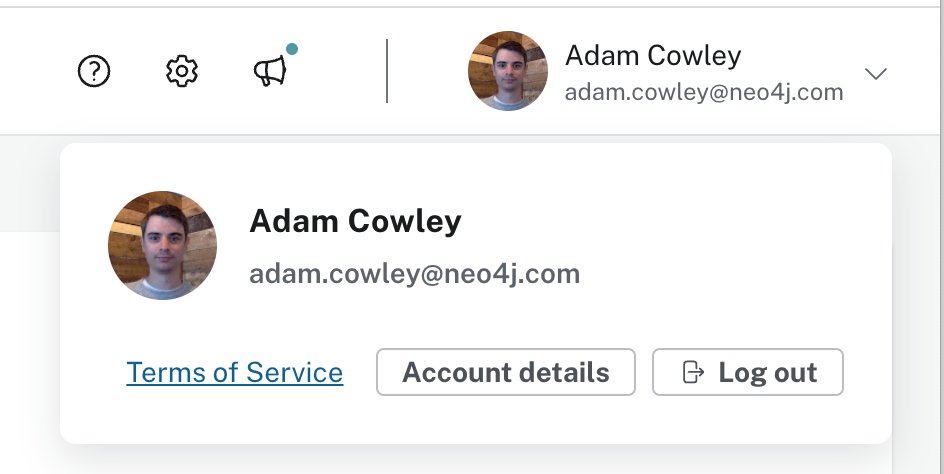Open Account details

[x=506, y=372]
